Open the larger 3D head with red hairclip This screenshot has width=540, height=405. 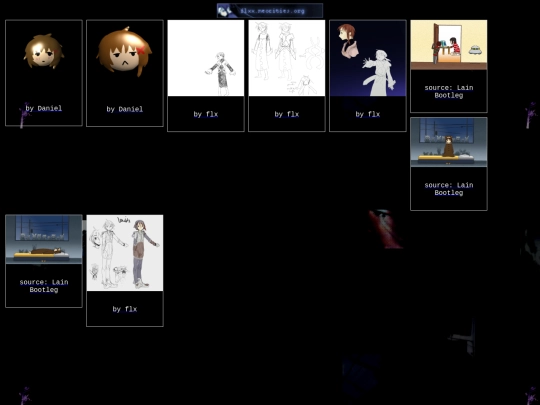[x=124, y=52]
